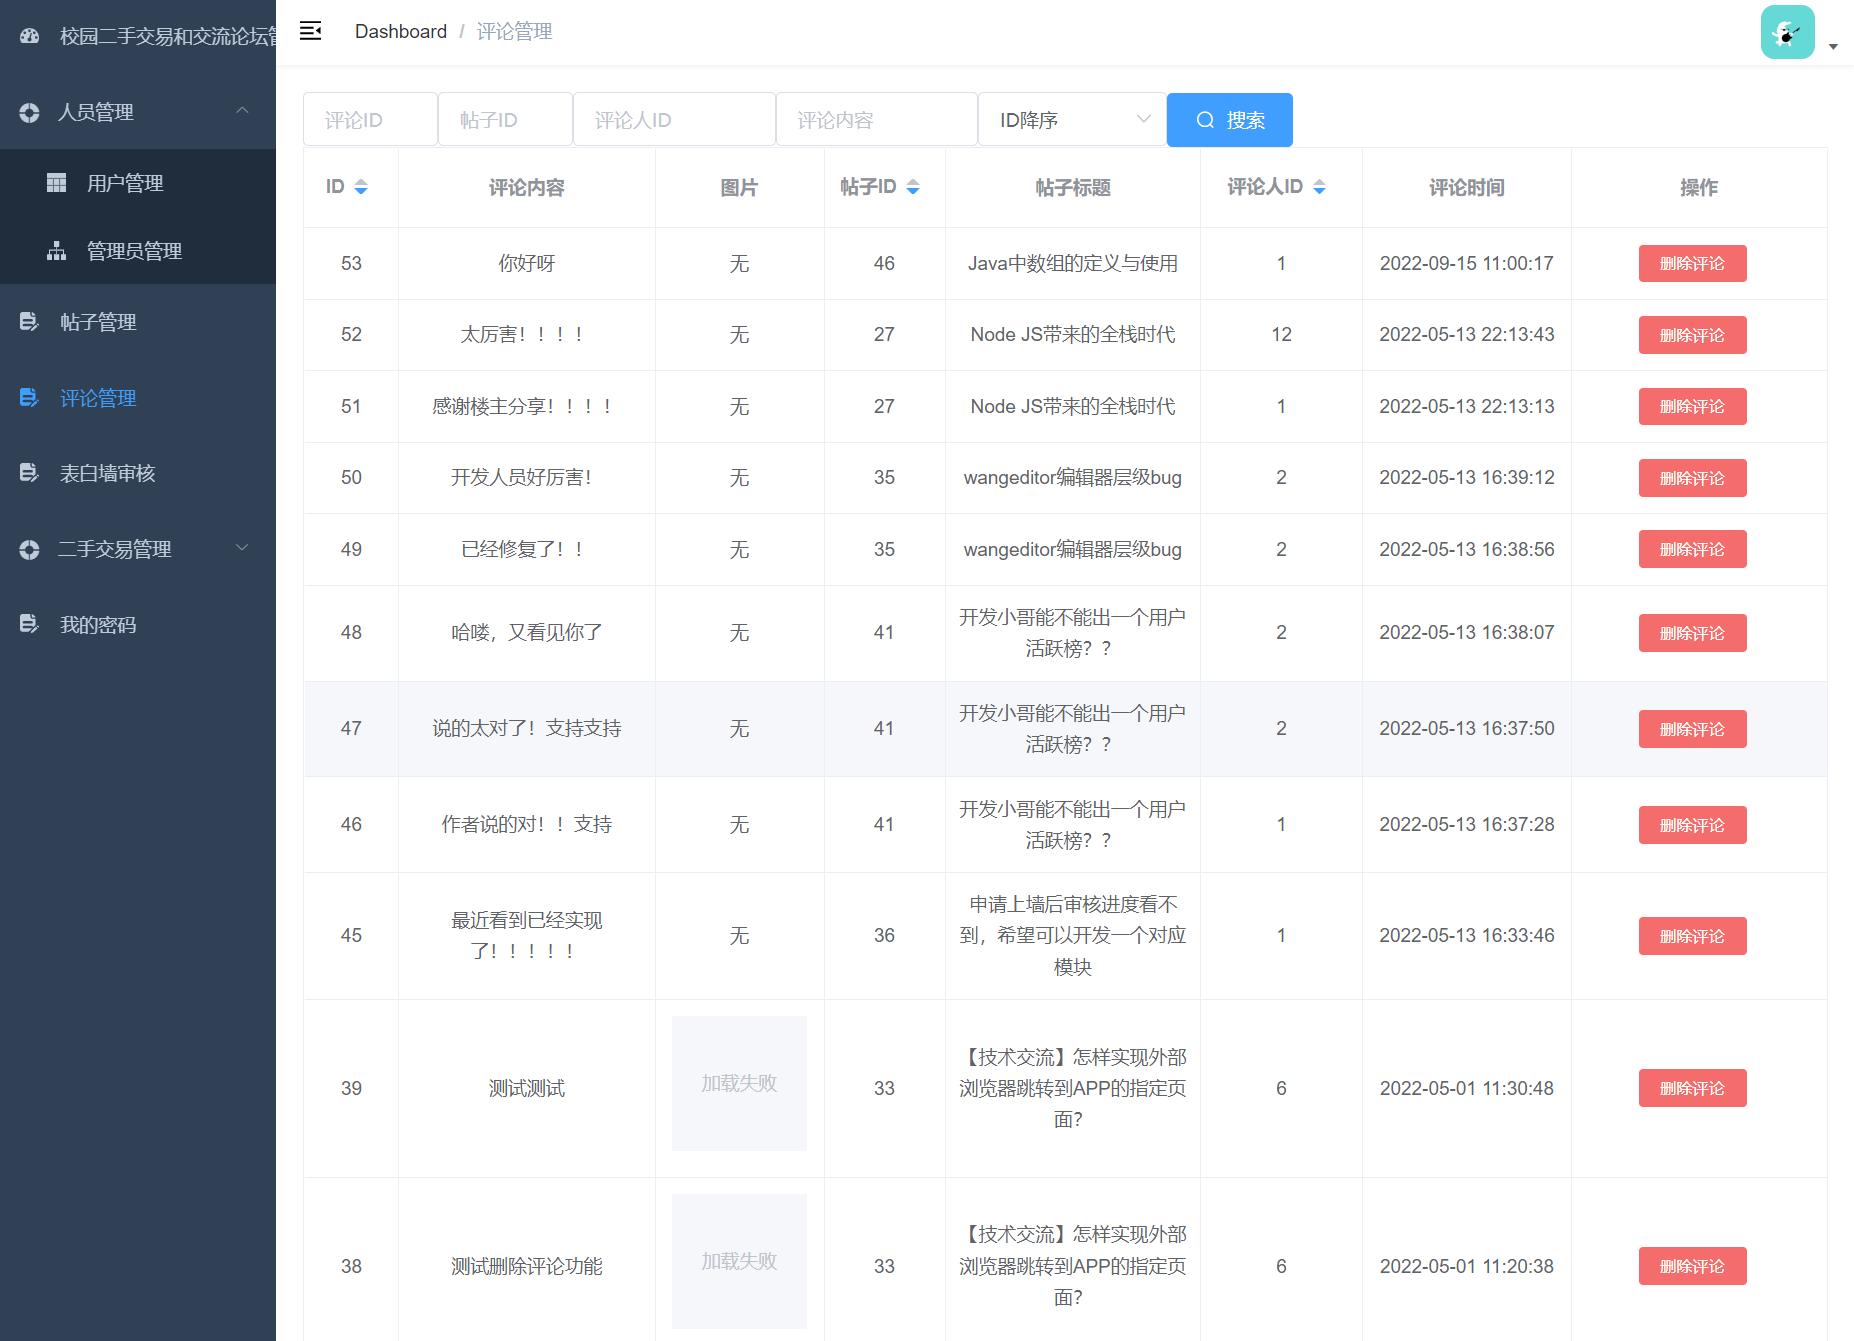This screenshot has height=1341, width=1854.
Task: Toggle the sidebar hamburger icon
Action: pos(311,31)
